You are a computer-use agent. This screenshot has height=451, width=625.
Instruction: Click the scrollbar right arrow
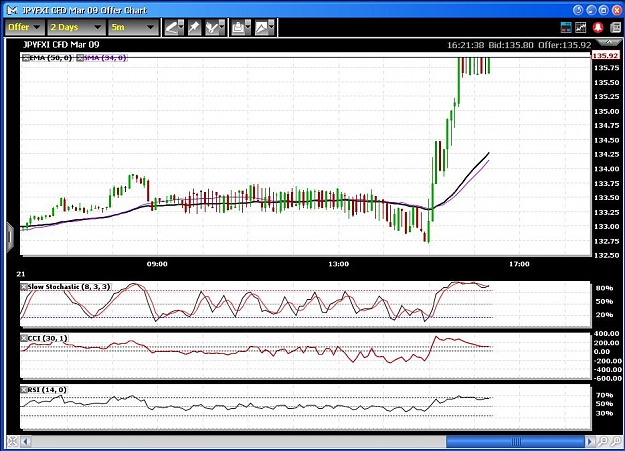pos(590,441)
